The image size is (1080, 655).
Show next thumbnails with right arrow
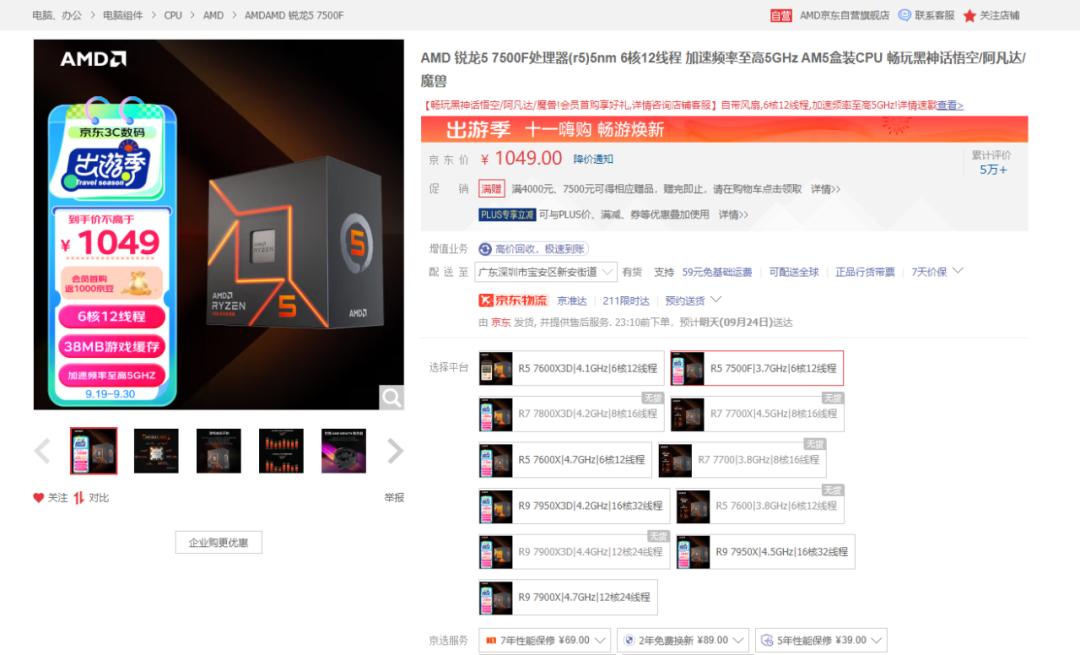(395, 451)
